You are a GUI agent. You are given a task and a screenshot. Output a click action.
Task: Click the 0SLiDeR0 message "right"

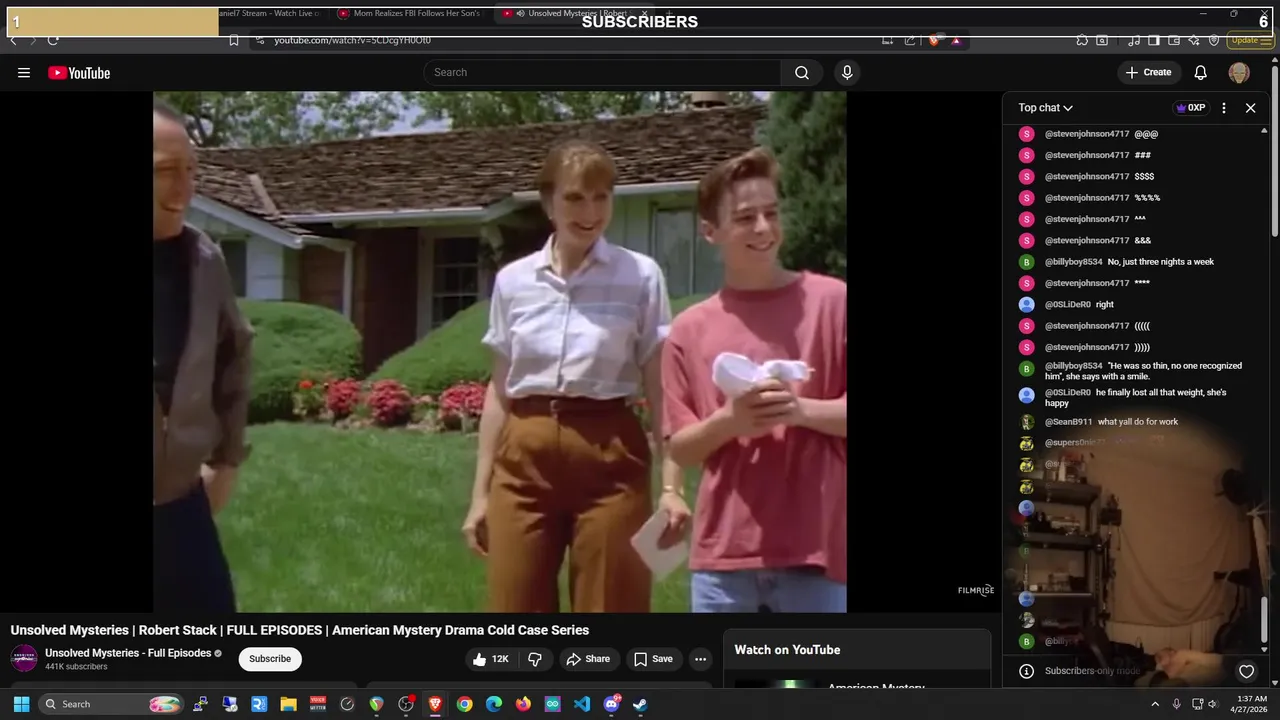pyautogui.click(x=1105, y=304)
